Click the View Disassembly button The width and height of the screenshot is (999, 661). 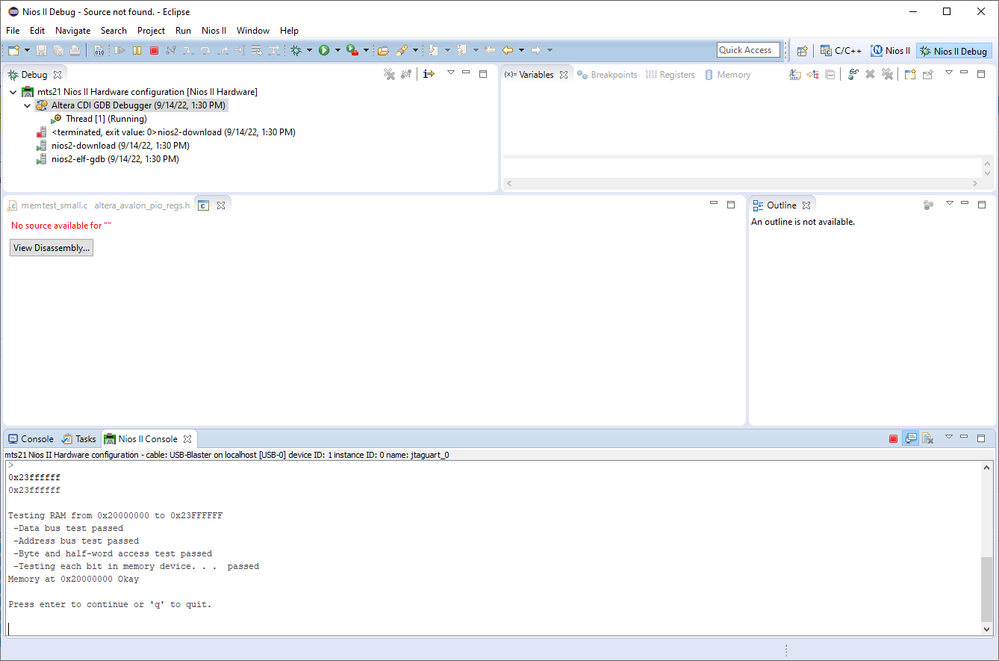(52, 248)
